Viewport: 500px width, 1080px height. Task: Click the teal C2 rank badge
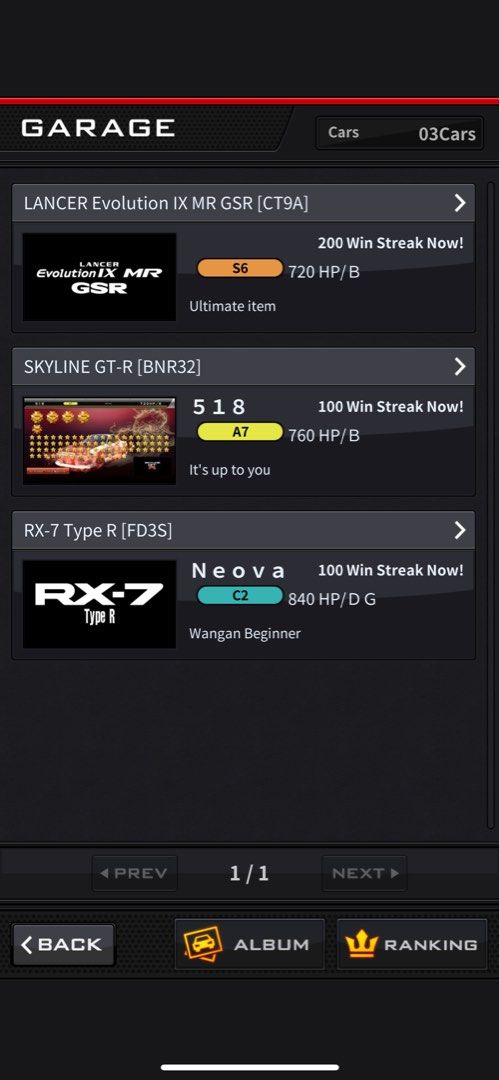click(x=240, y=595)
